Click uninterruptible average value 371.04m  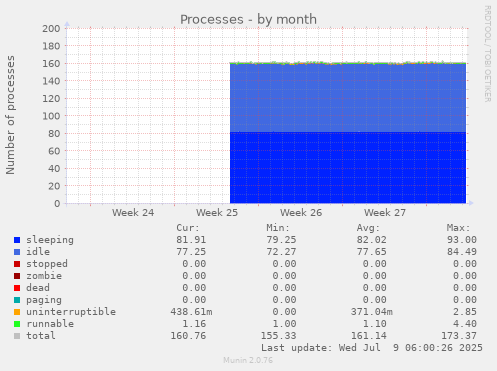[372, 312]
